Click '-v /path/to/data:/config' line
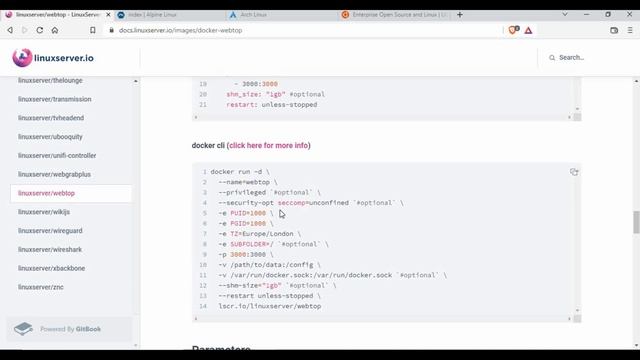 click(x=269, y=265)
